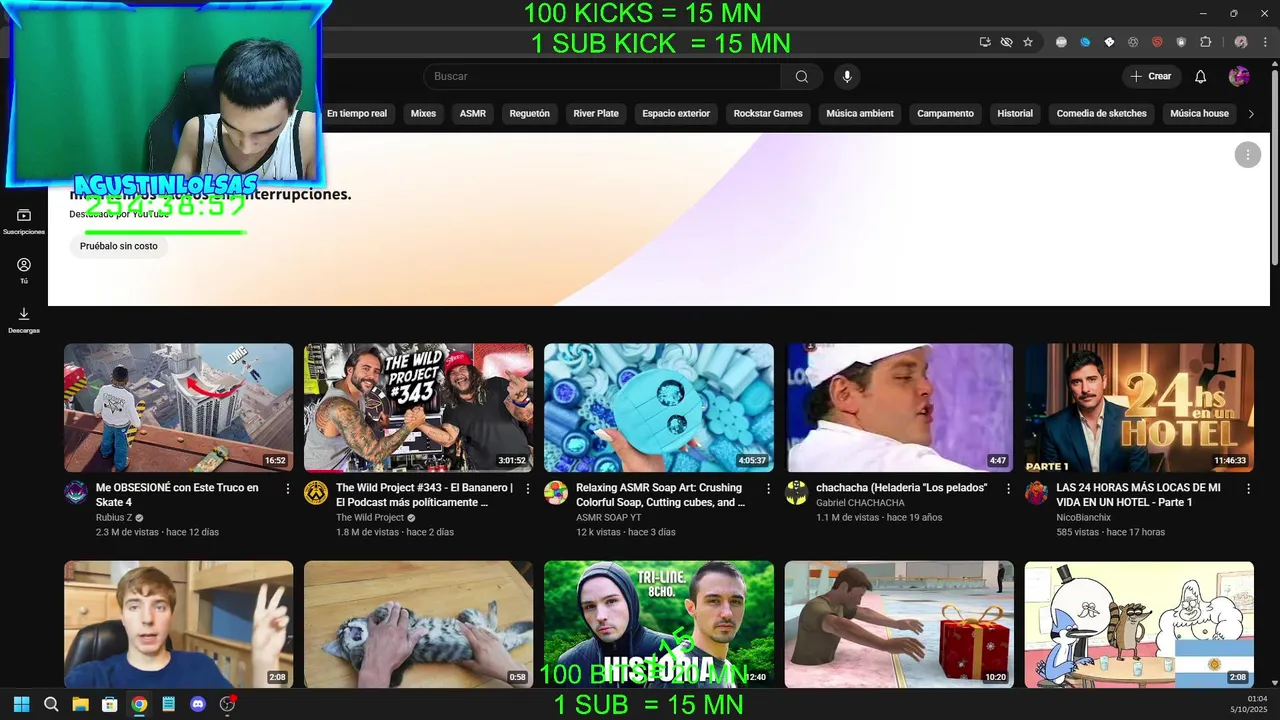The height and width of the screenshot is (720, 1280).
Task: Open the Chrome extensions puzzle icon
Action: click(x=1205, y=42)
